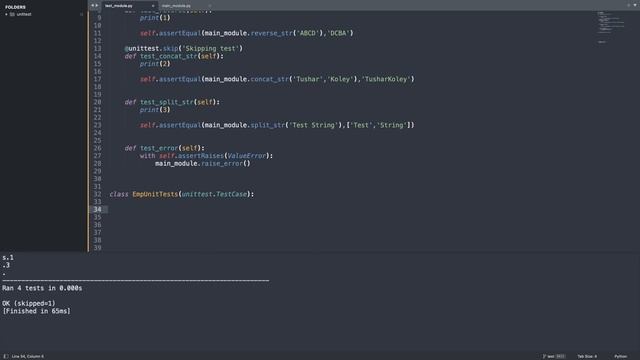
Task: Click the 'Skipping test' string
Action: click(210, 49)
